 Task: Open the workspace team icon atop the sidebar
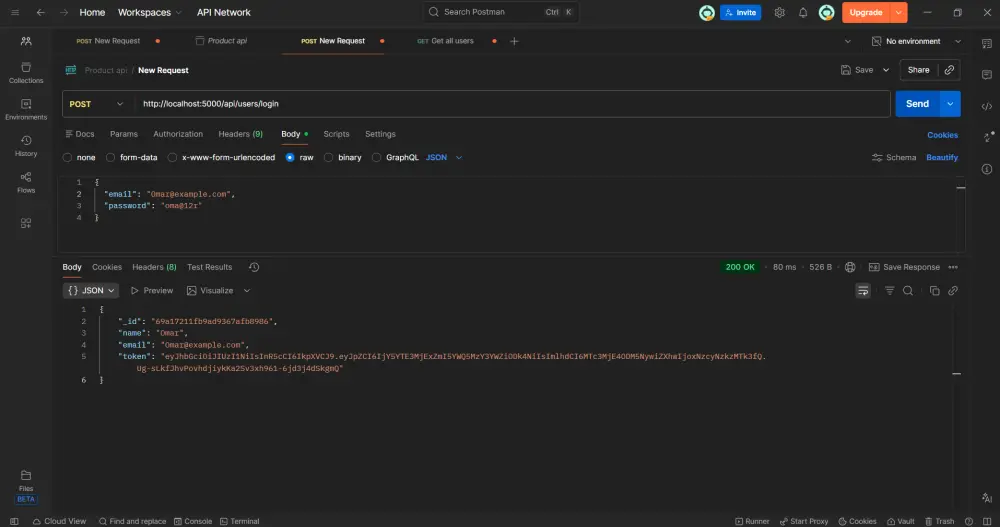[26, 41]
